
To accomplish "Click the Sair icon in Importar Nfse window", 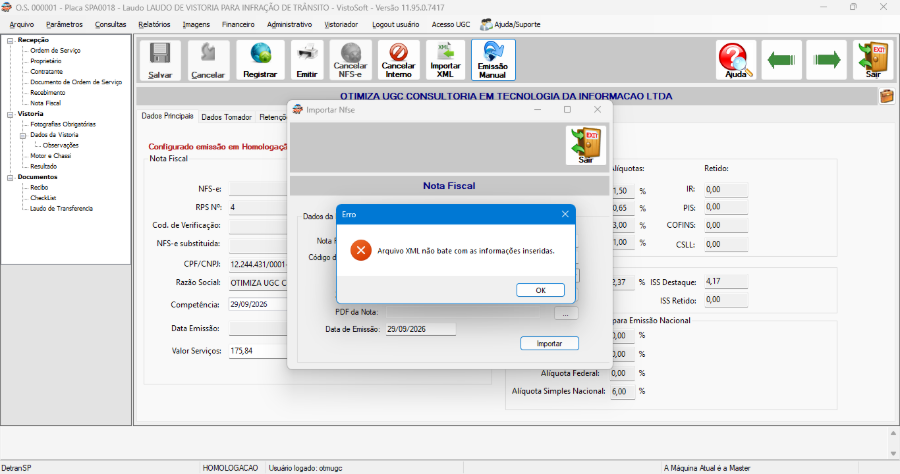I will pyautogui.click(x=585, y=146).
